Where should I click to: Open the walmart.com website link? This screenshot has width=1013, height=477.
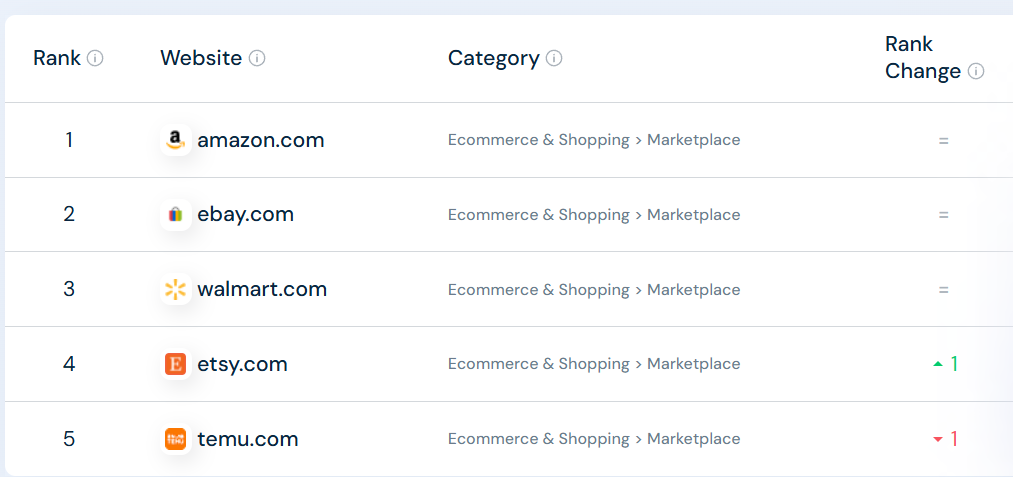(x=262, y=290)
